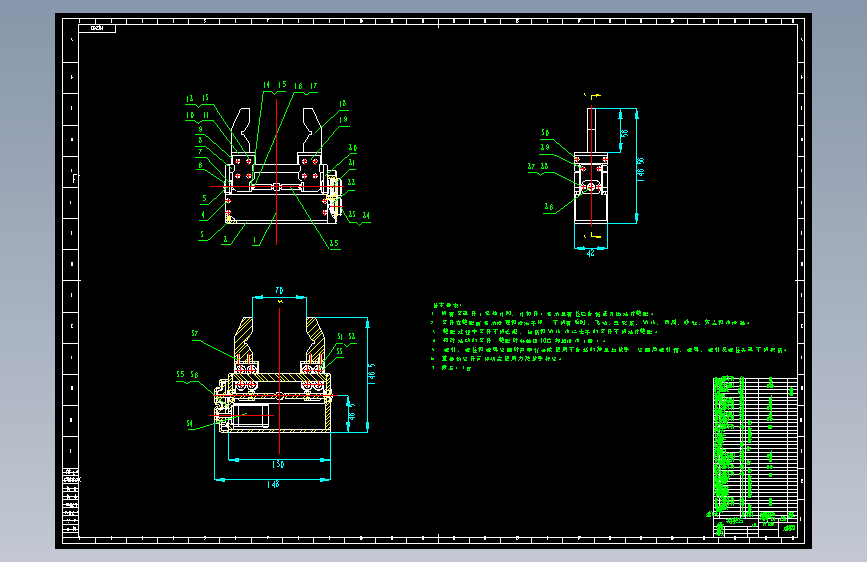The height and width of the screenshot is (562, 867).
Task: Select callout 54 in the section view
Action: point(190,424)
